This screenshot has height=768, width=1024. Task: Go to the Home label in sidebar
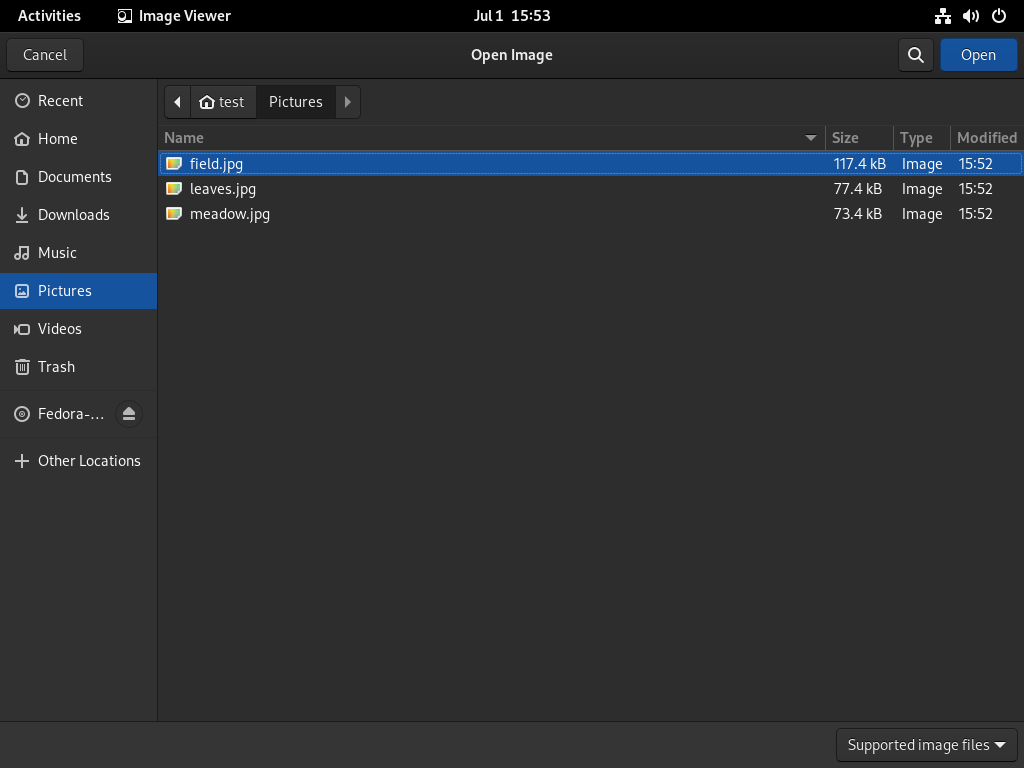coord(57,138)
